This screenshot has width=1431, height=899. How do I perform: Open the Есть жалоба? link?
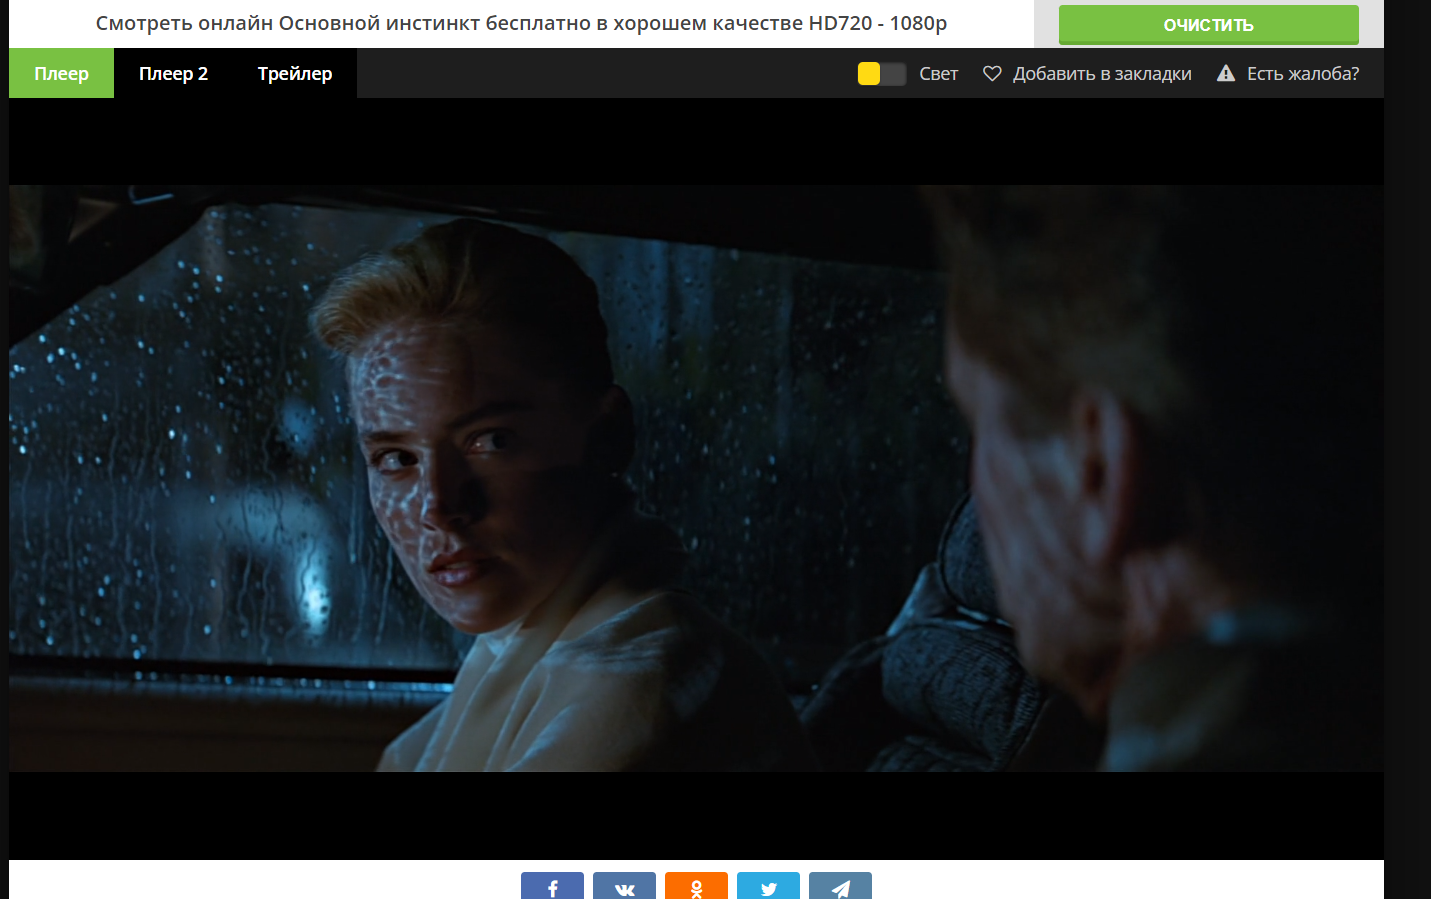1303,74
